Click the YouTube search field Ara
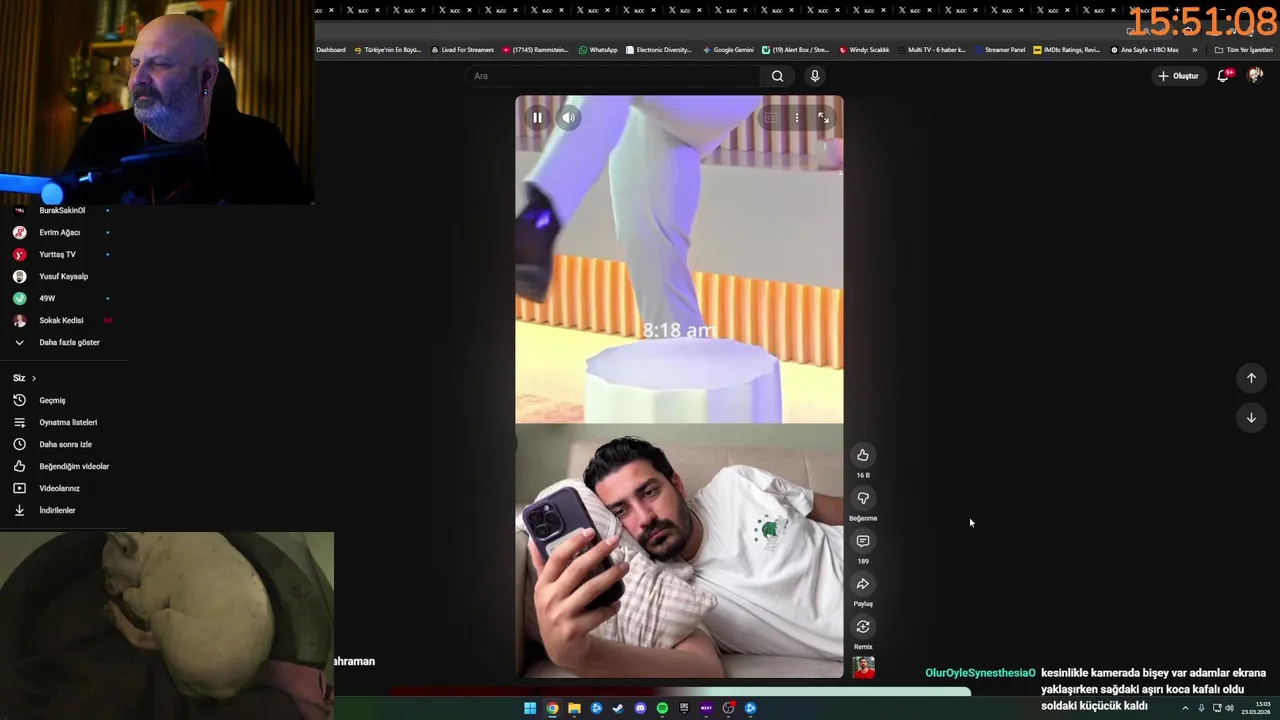1280x720 pixels. pyautogui.click(x=612, y=76)
